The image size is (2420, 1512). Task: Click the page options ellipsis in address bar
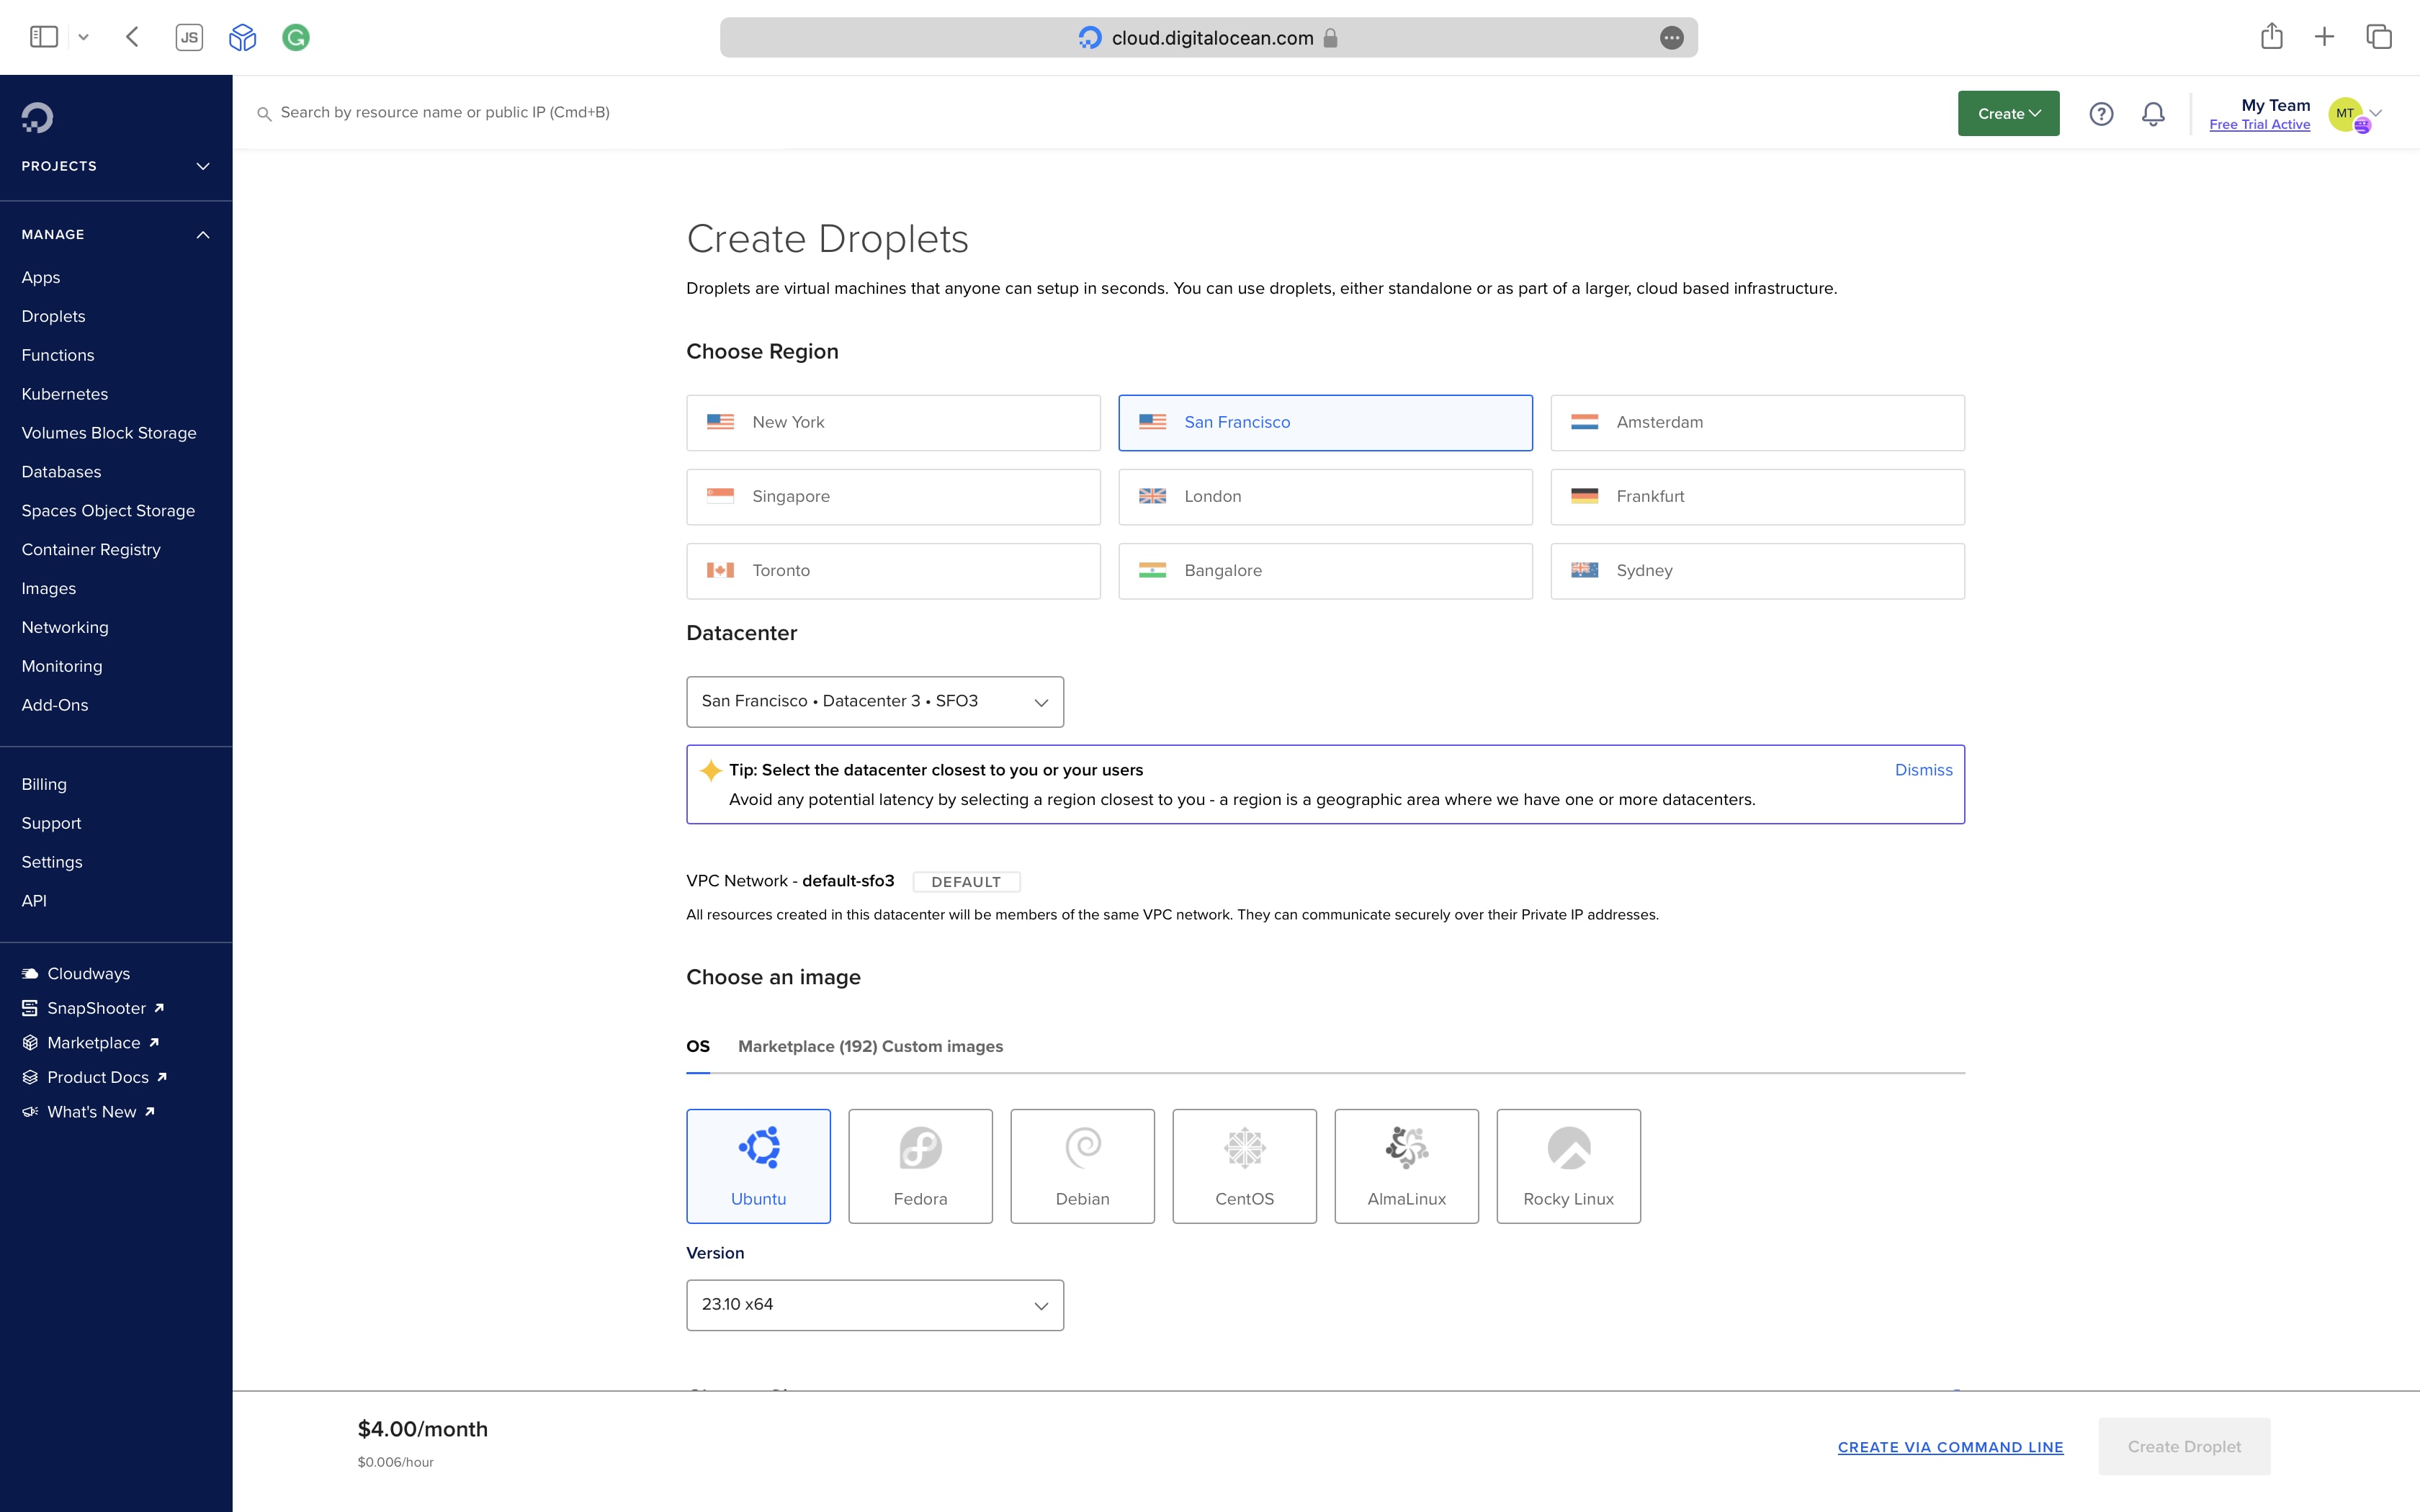pyautogui.click(x=1671, y=38)
